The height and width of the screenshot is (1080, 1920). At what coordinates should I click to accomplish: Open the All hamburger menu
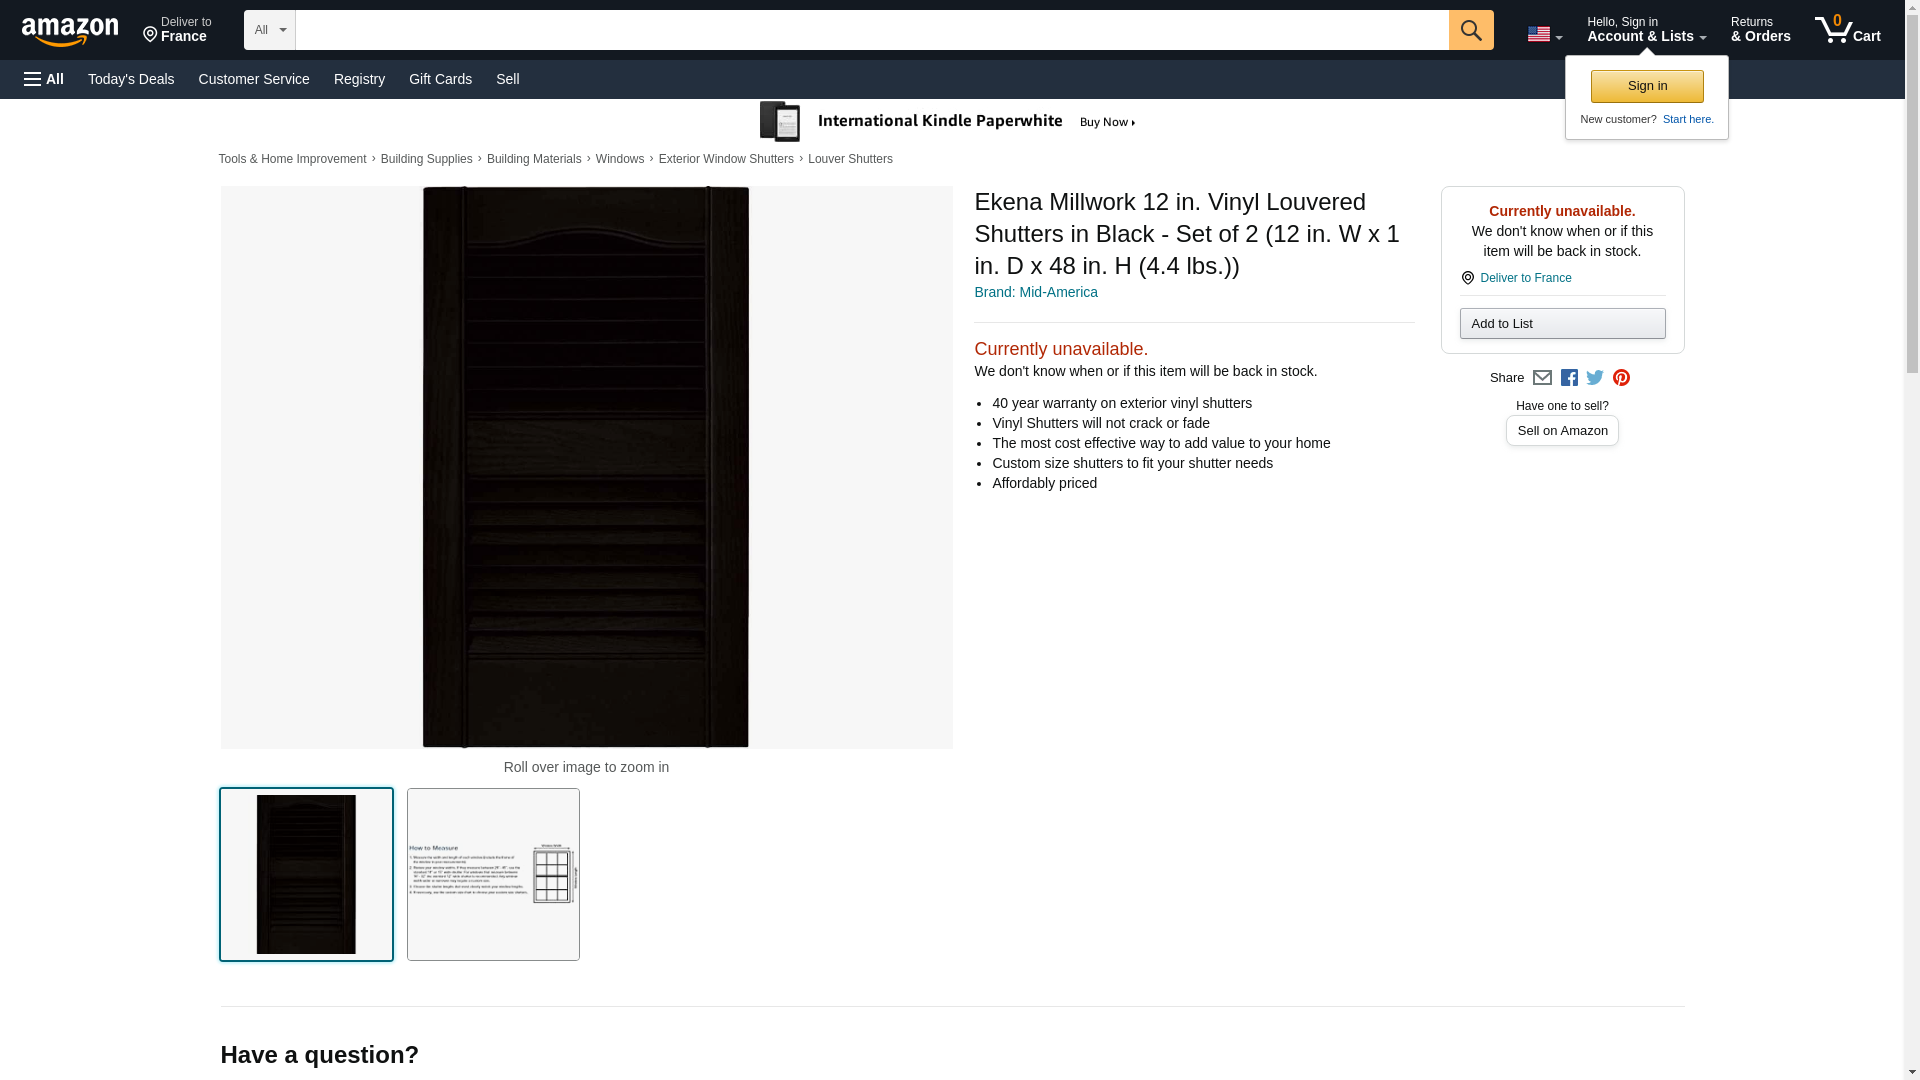click(x=44, y=79)
